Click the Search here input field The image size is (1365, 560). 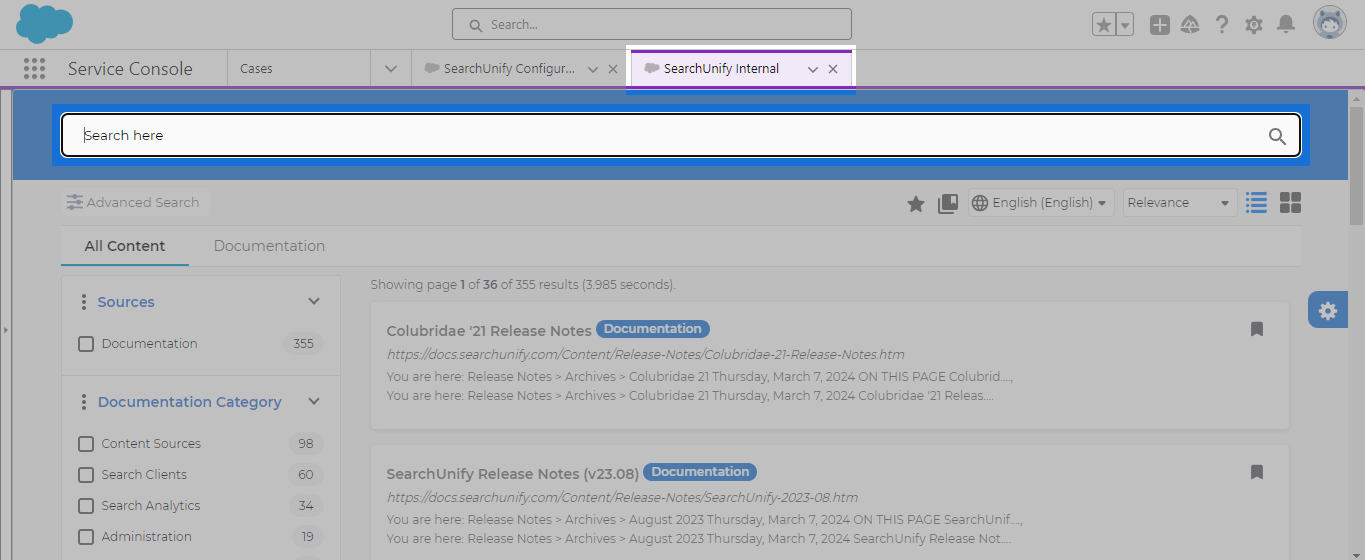coord(660,136)
